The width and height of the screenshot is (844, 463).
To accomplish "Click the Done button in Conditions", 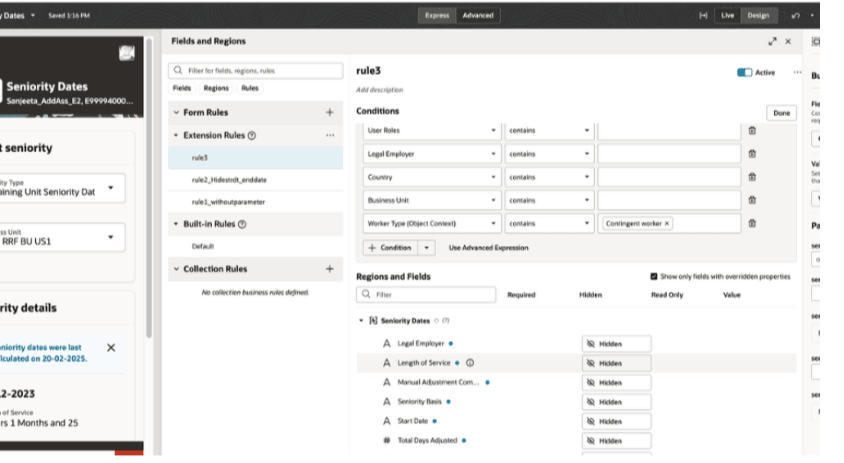I will pos(782,113).
